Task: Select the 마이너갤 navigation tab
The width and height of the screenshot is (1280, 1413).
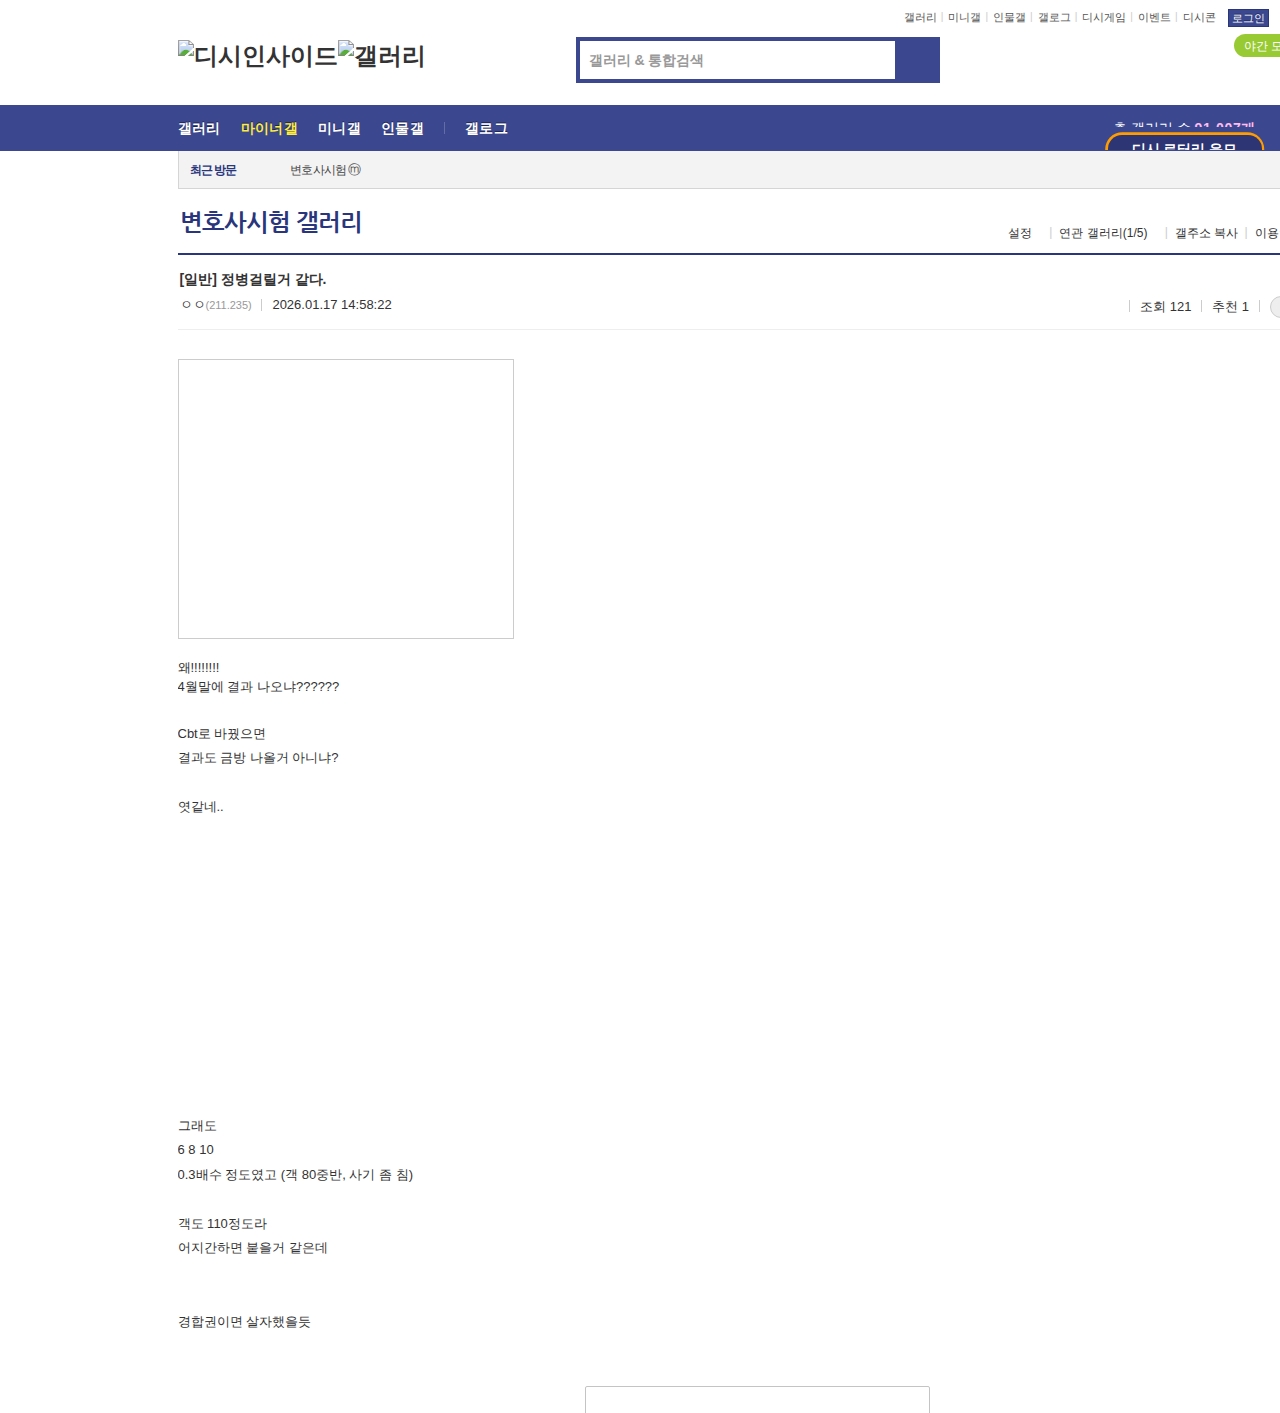Action: tap(268, 128)
